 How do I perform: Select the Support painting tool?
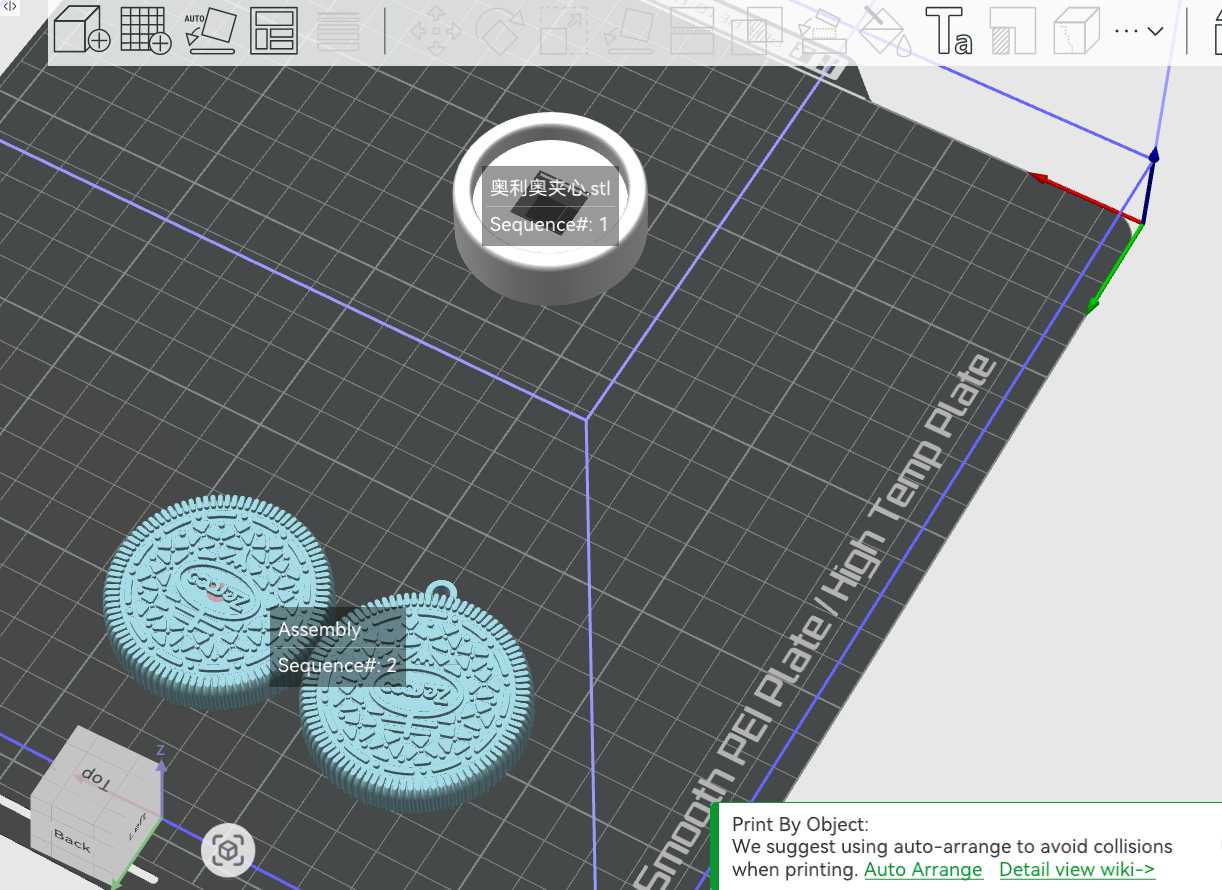(x=1013, y=30)
